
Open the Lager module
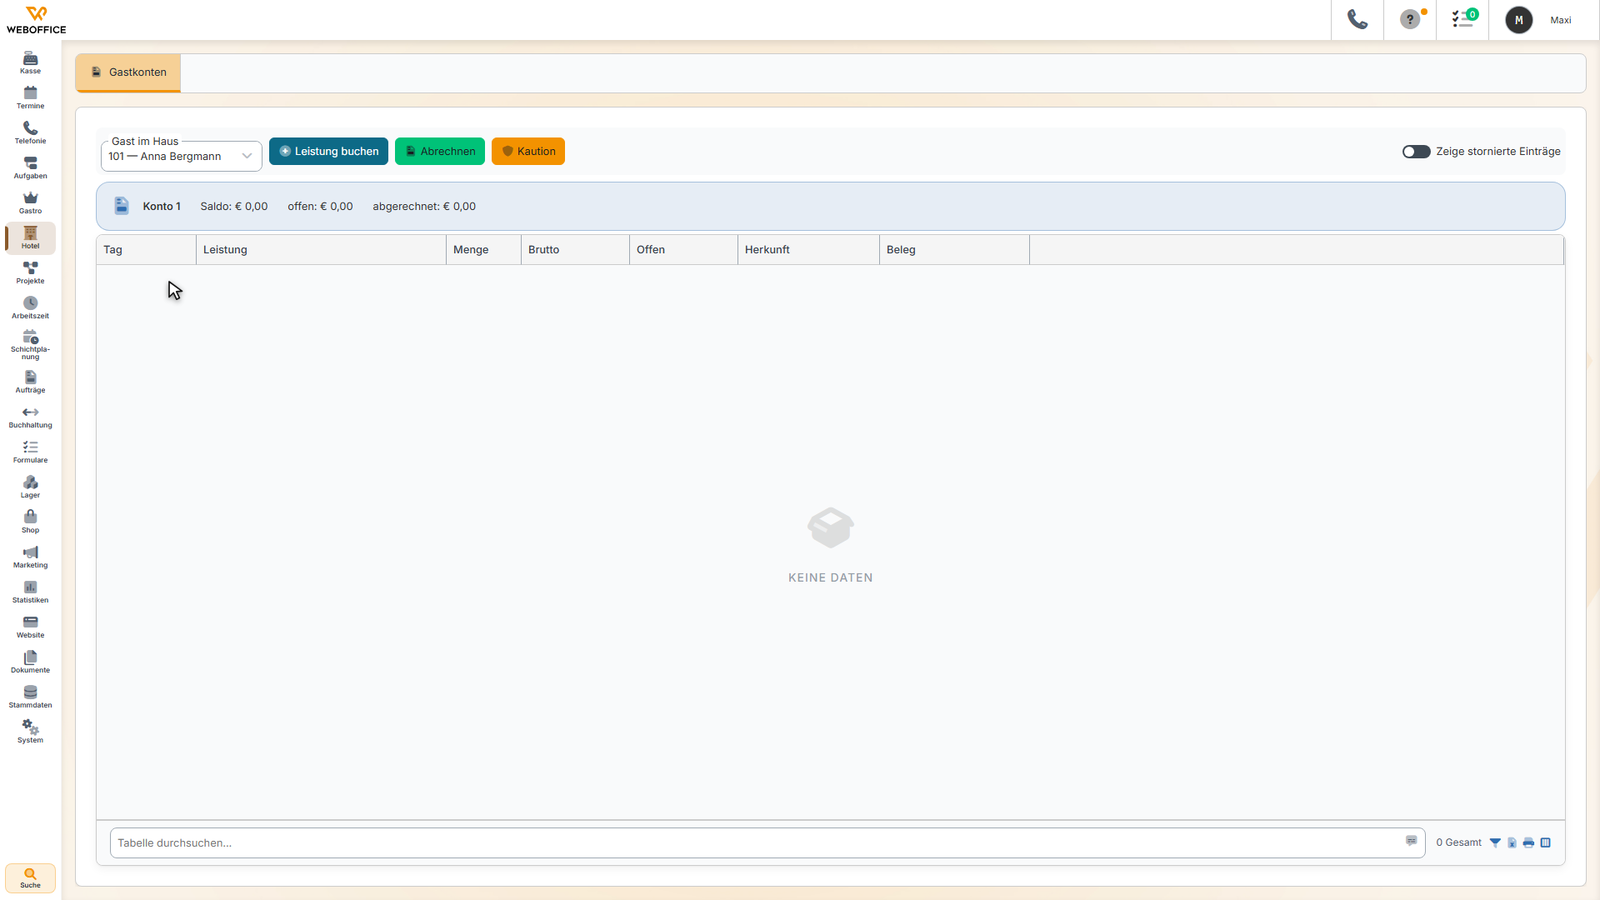click(30, 487)
